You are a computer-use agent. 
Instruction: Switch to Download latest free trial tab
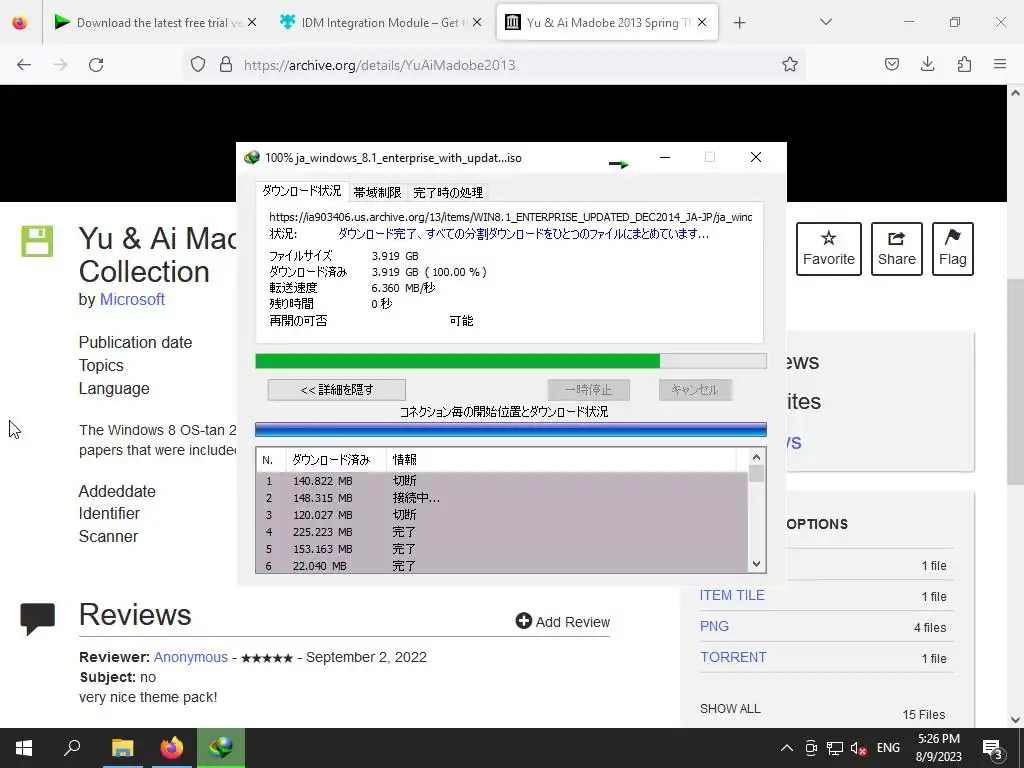click(x=153, y=22)
